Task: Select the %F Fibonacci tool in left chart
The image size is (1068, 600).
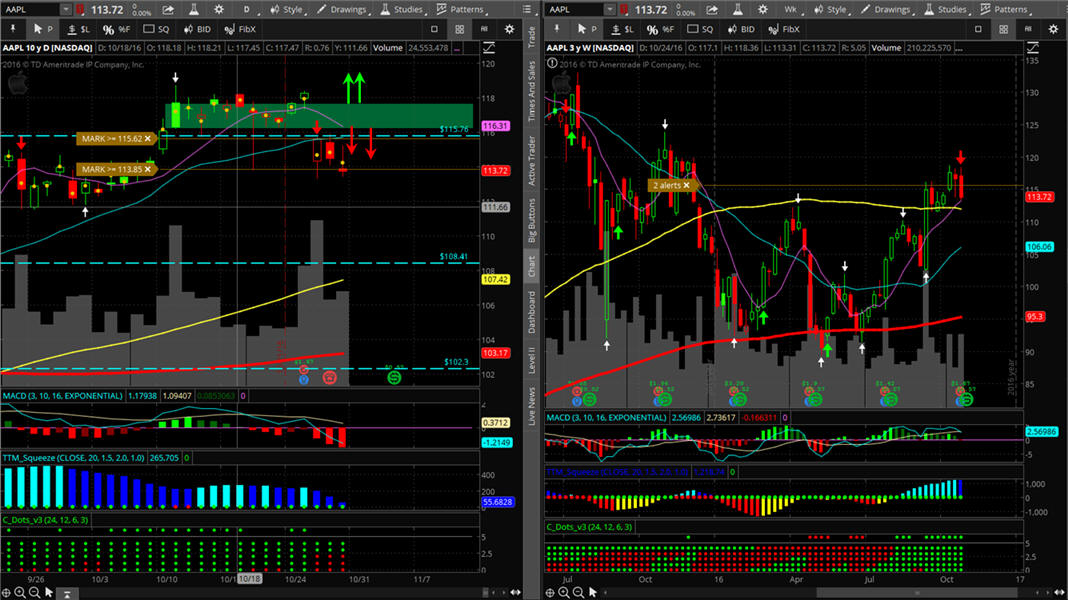Action: point(117,29)
